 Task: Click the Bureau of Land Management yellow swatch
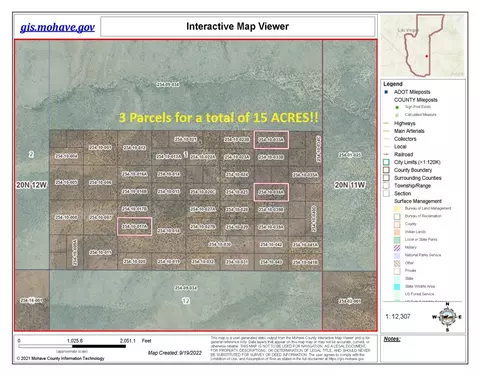coord(397,209)
